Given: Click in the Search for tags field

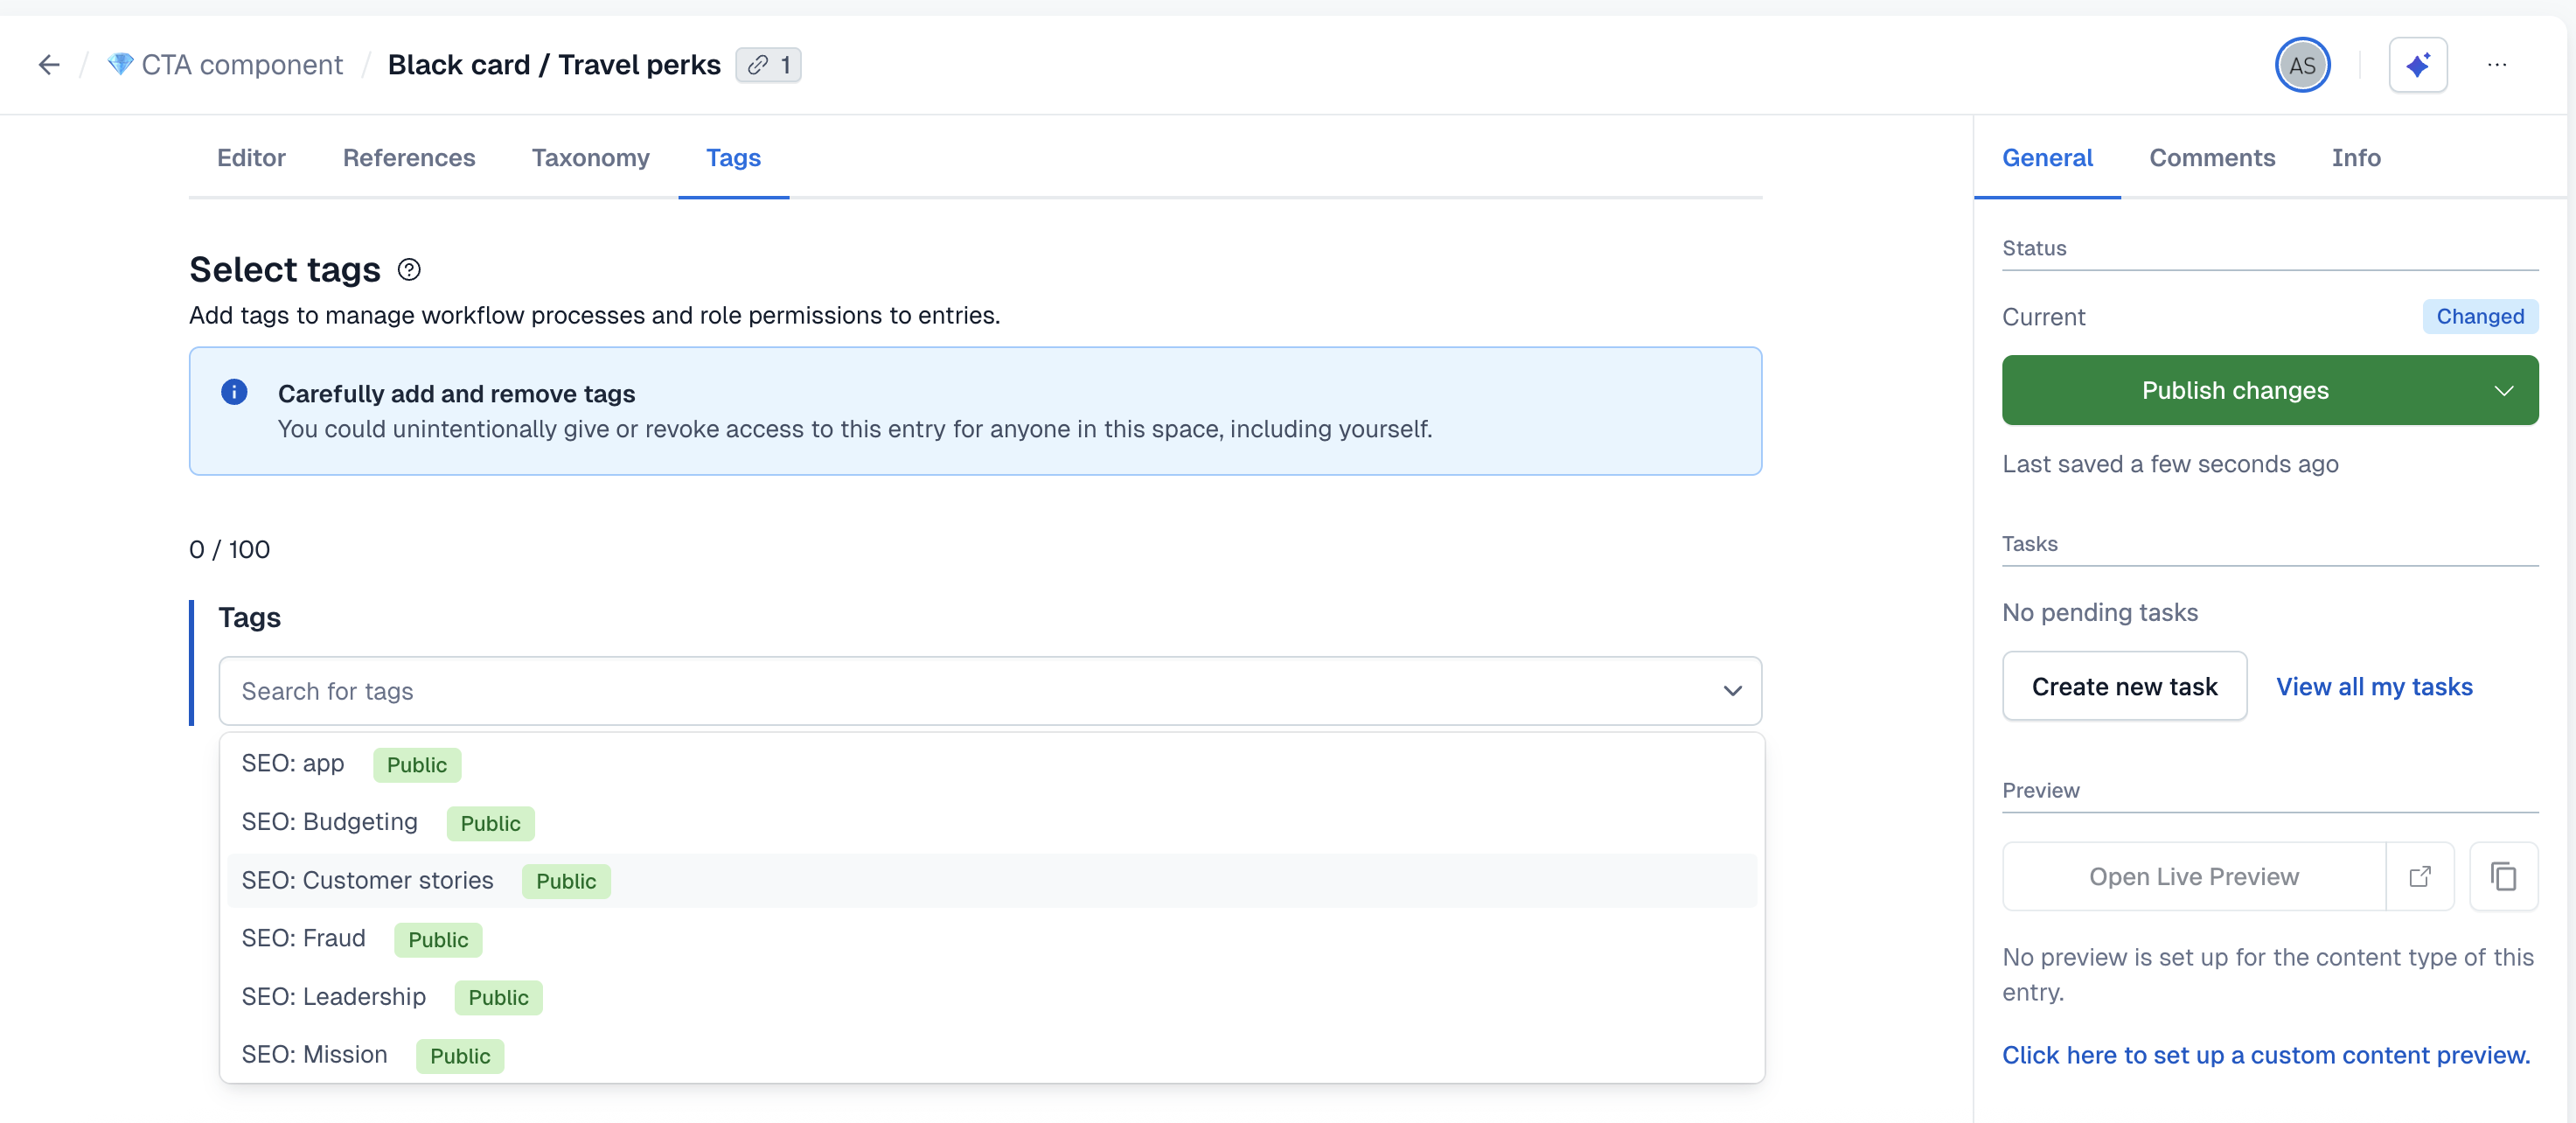Looking at the screenshot, I should tap(960, 691).
